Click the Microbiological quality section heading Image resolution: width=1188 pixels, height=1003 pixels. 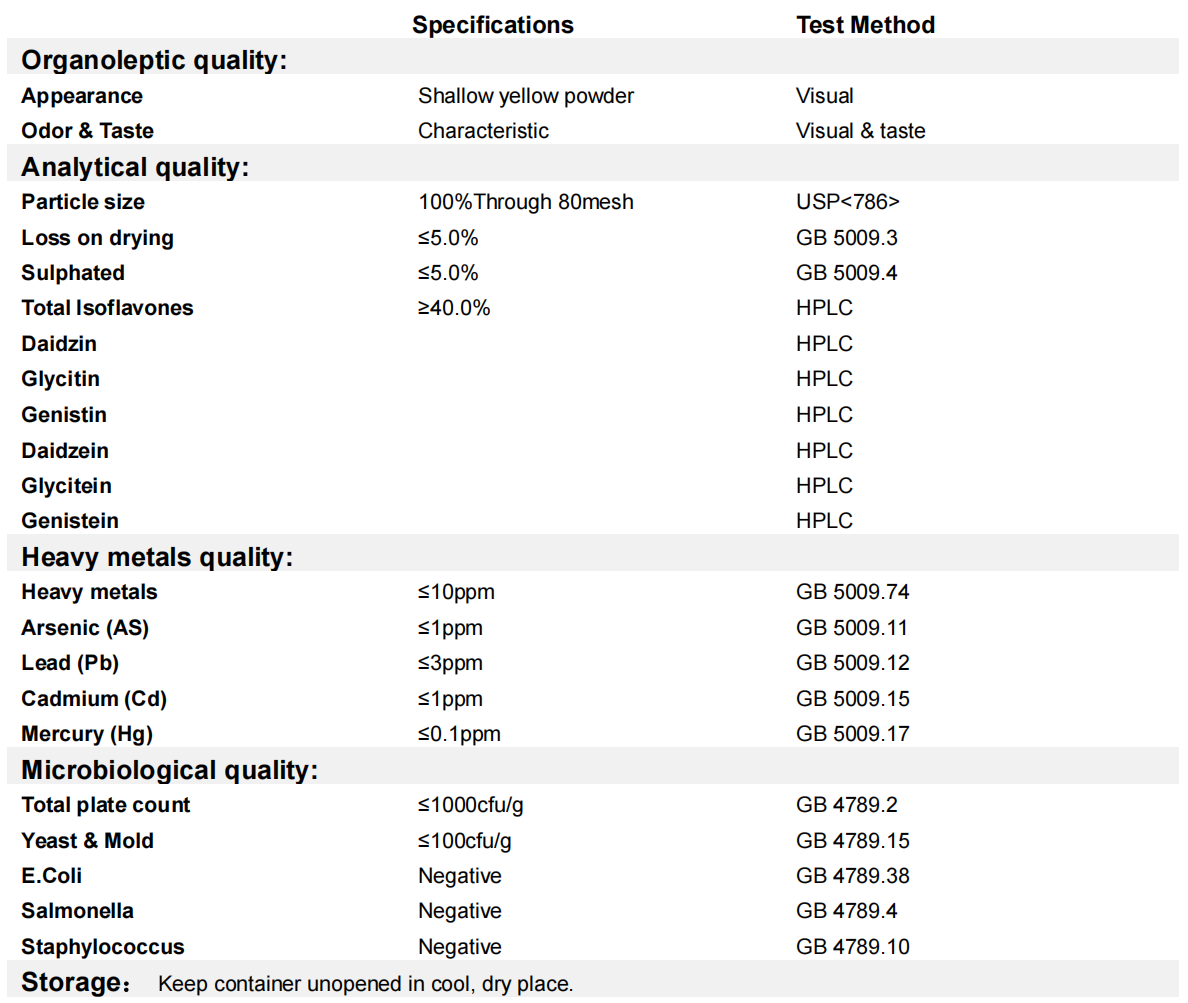coord(170,770)
